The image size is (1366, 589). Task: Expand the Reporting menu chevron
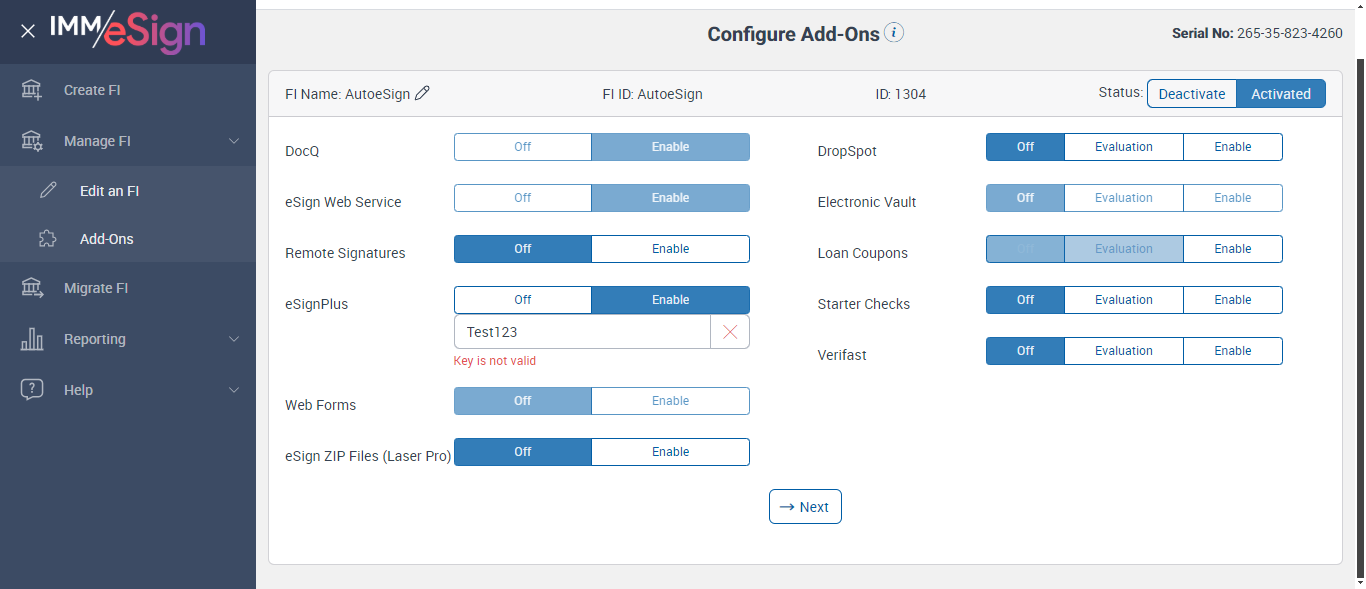(234, 339)
